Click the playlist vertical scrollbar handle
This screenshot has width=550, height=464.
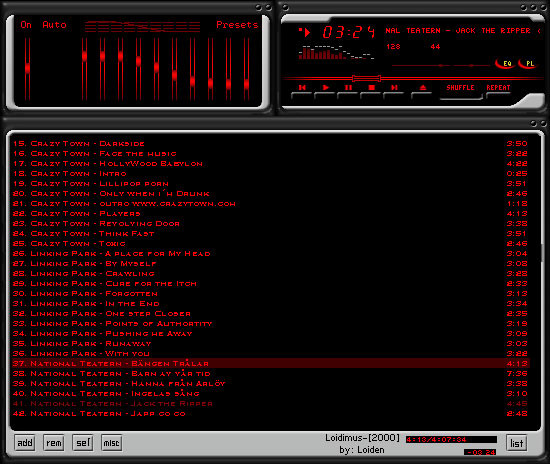tap(543, 253)
